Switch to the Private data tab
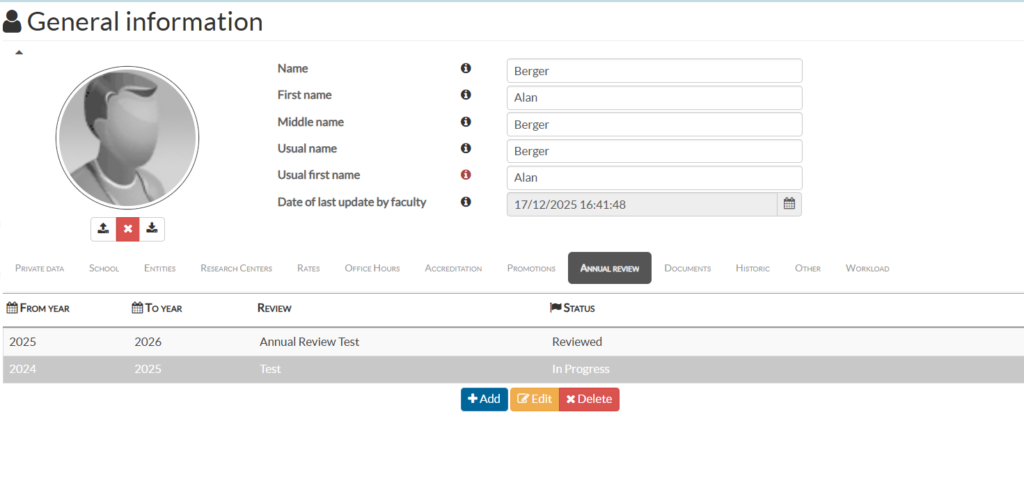The image size is (1024, 483). tap(40, 268)
